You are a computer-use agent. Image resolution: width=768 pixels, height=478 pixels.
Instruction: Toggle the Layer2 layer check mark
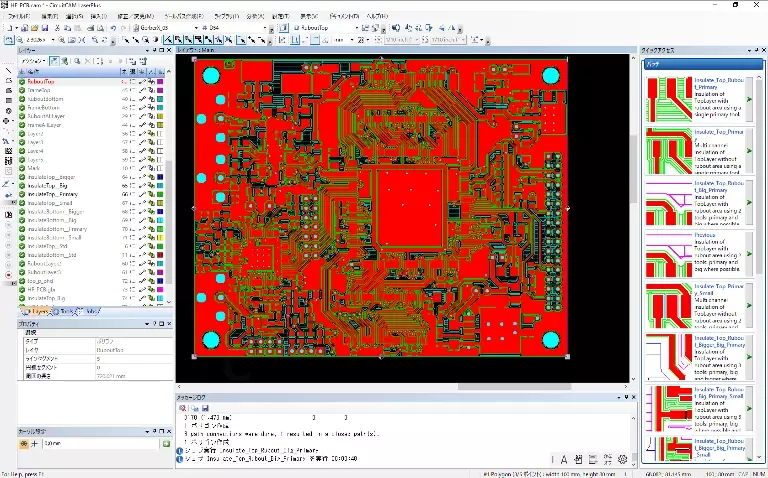(22, 134)
